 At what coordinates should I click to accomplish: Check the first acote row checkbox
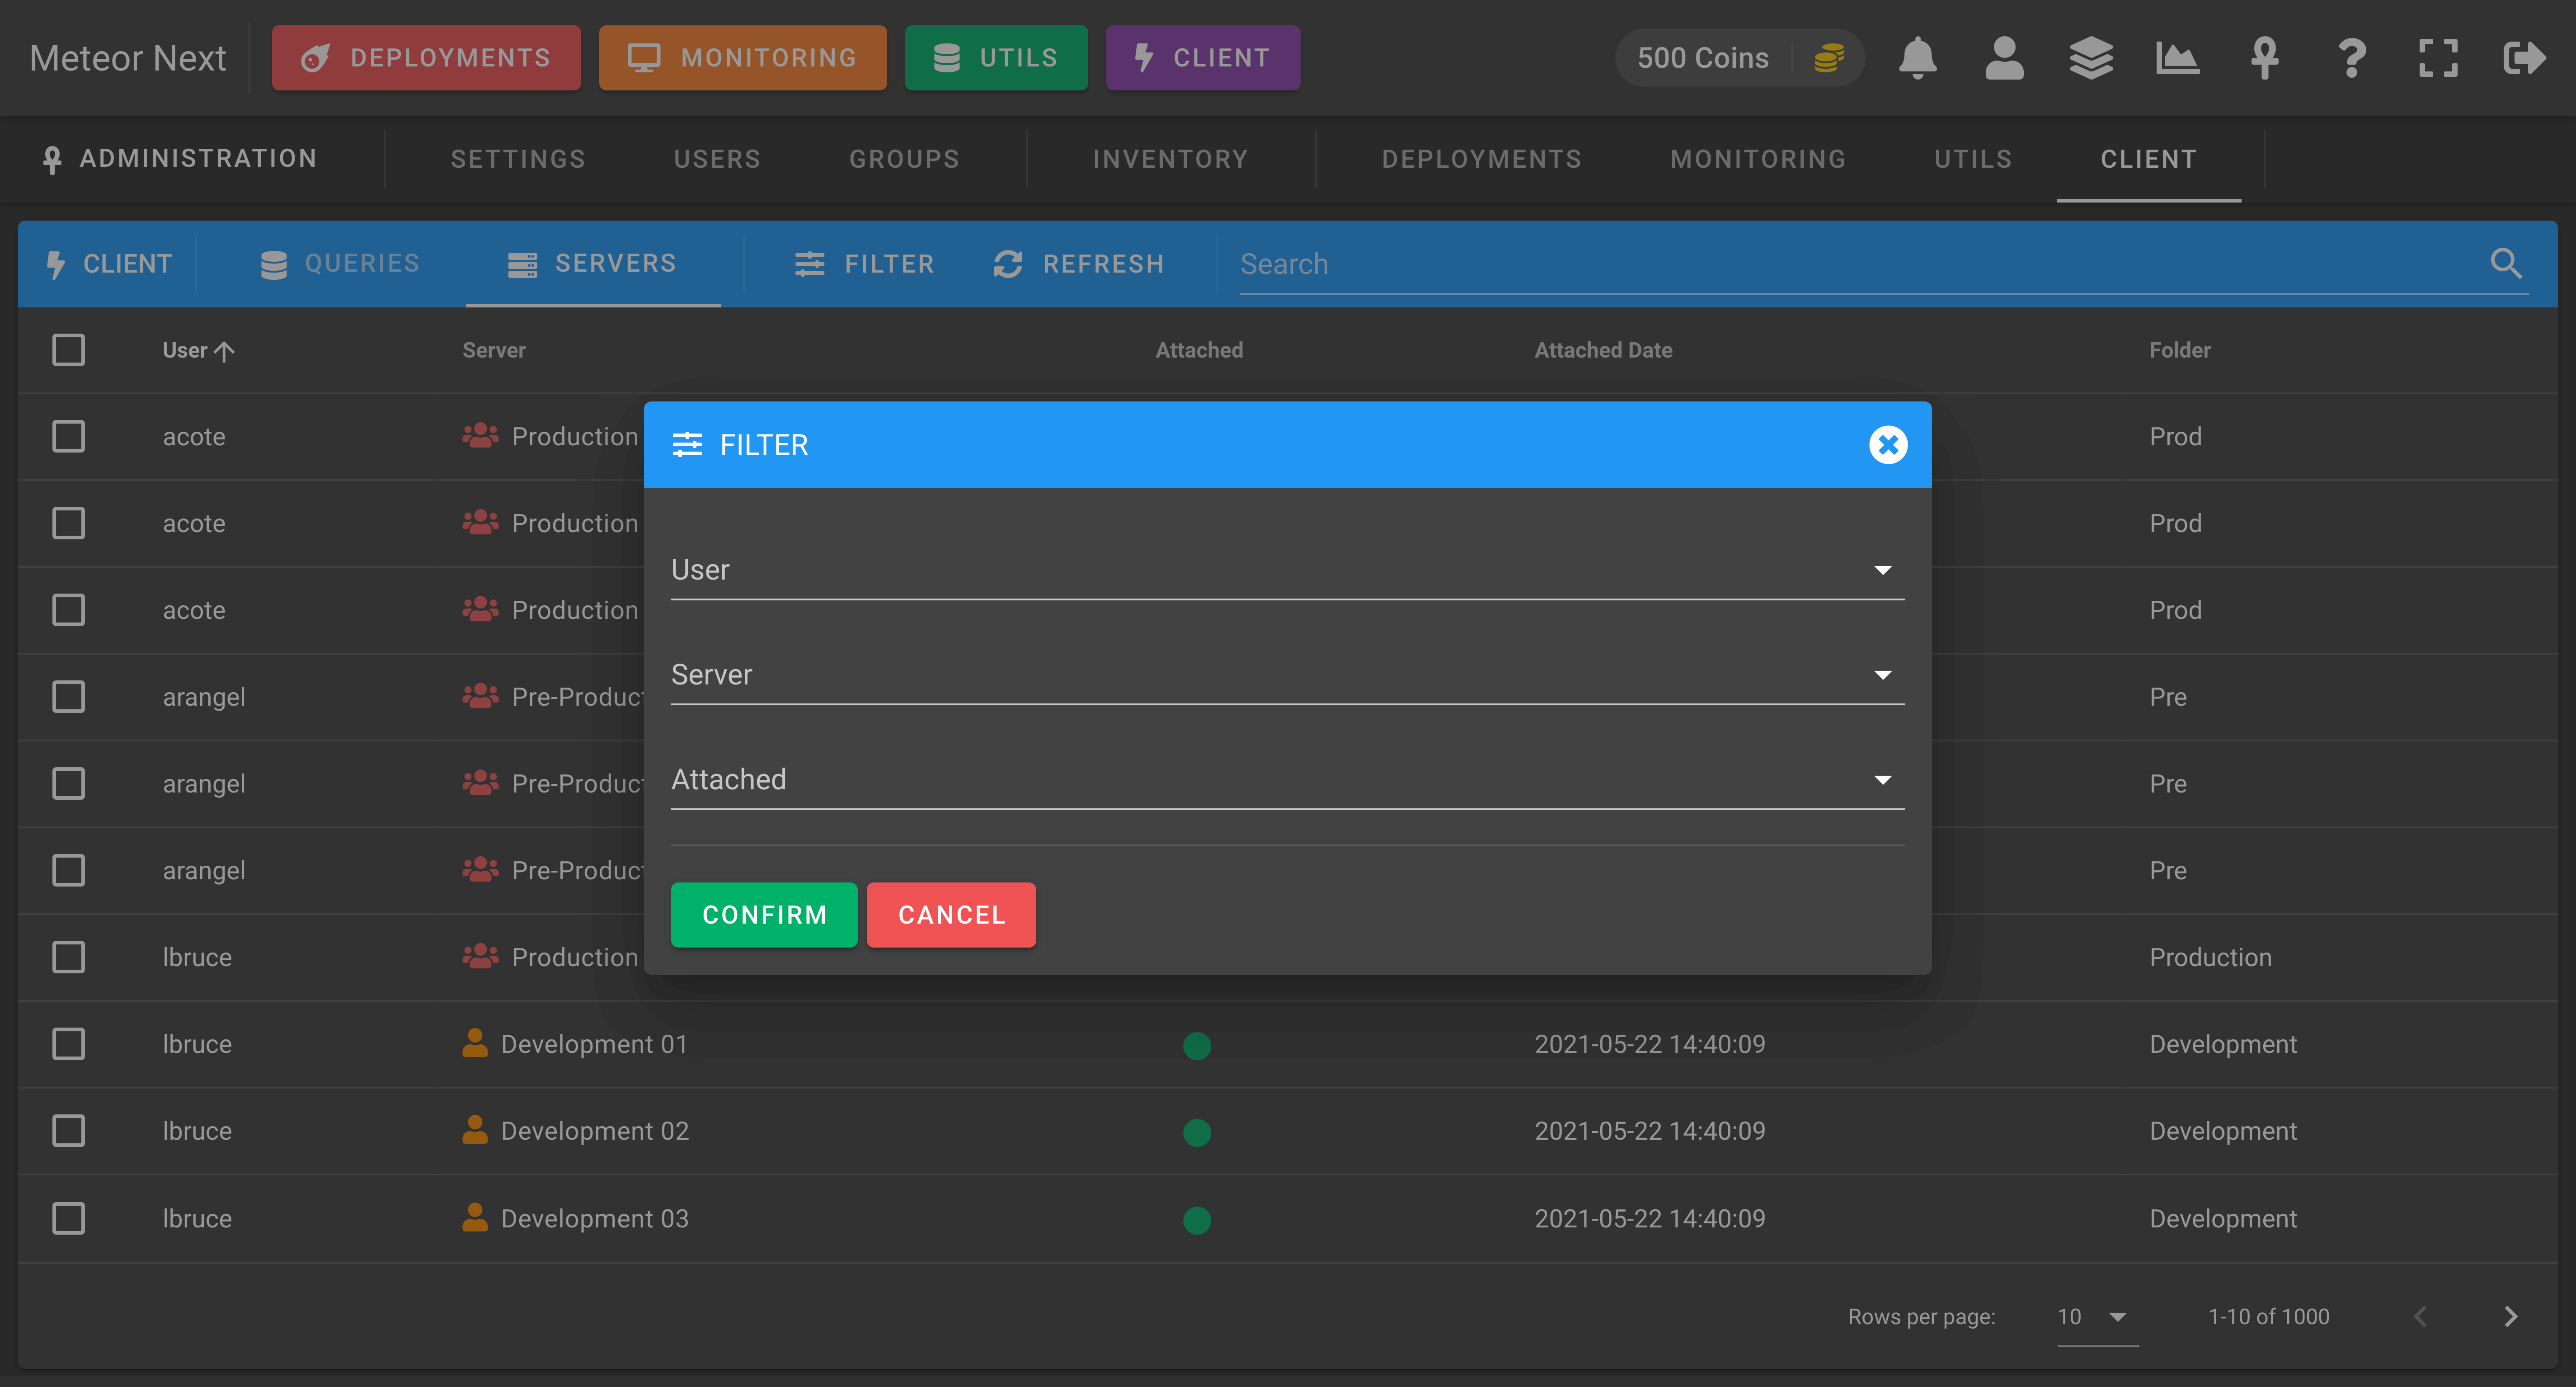(68, 436)
